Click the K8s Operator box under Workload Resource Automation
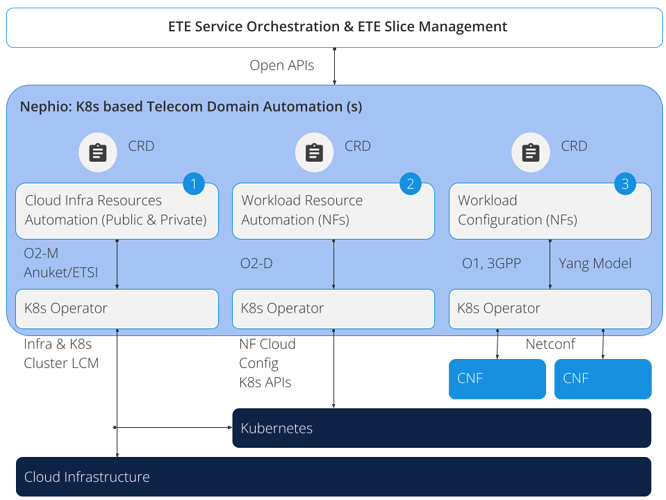This screenshot has height=500, width=666. click(333, 309)
